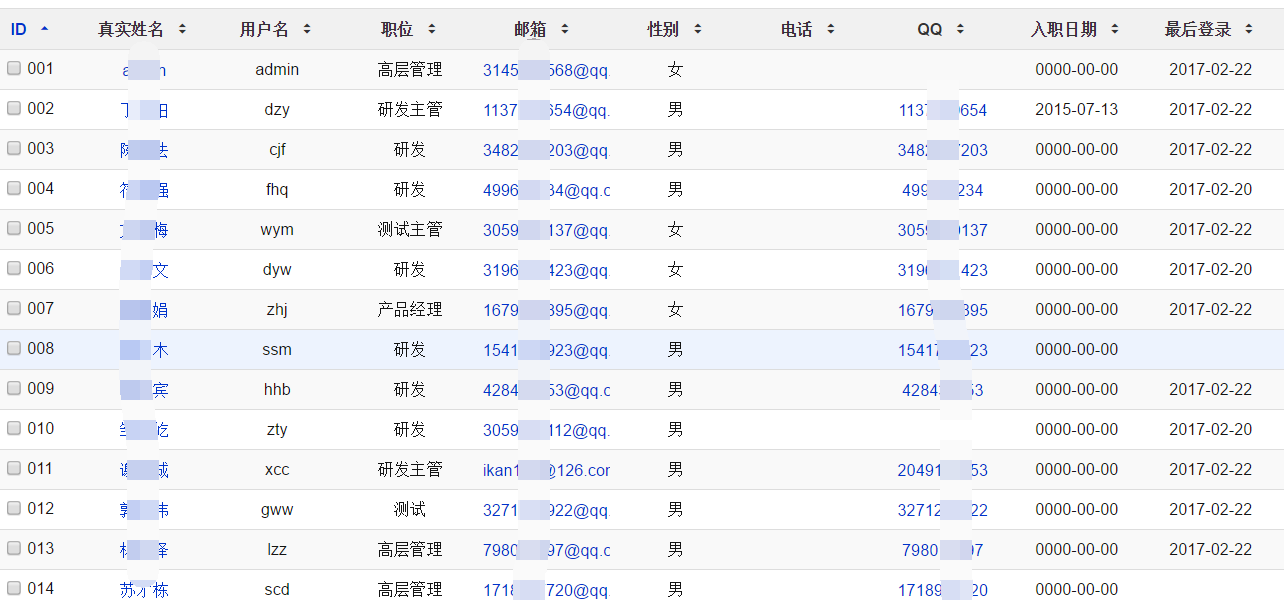The width and height of the screenshot is (1284, 605).
Task: Click the 测试 position cell for gww
Action: point(410,510)
